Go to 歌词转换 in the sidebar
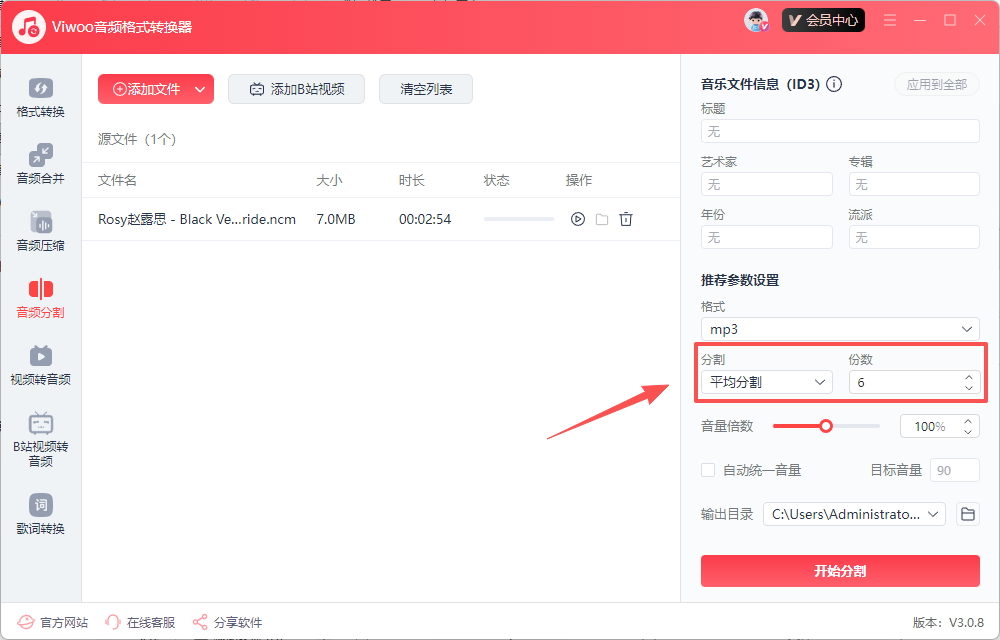This screenshot has height=640, width=1000. point(40,514)
